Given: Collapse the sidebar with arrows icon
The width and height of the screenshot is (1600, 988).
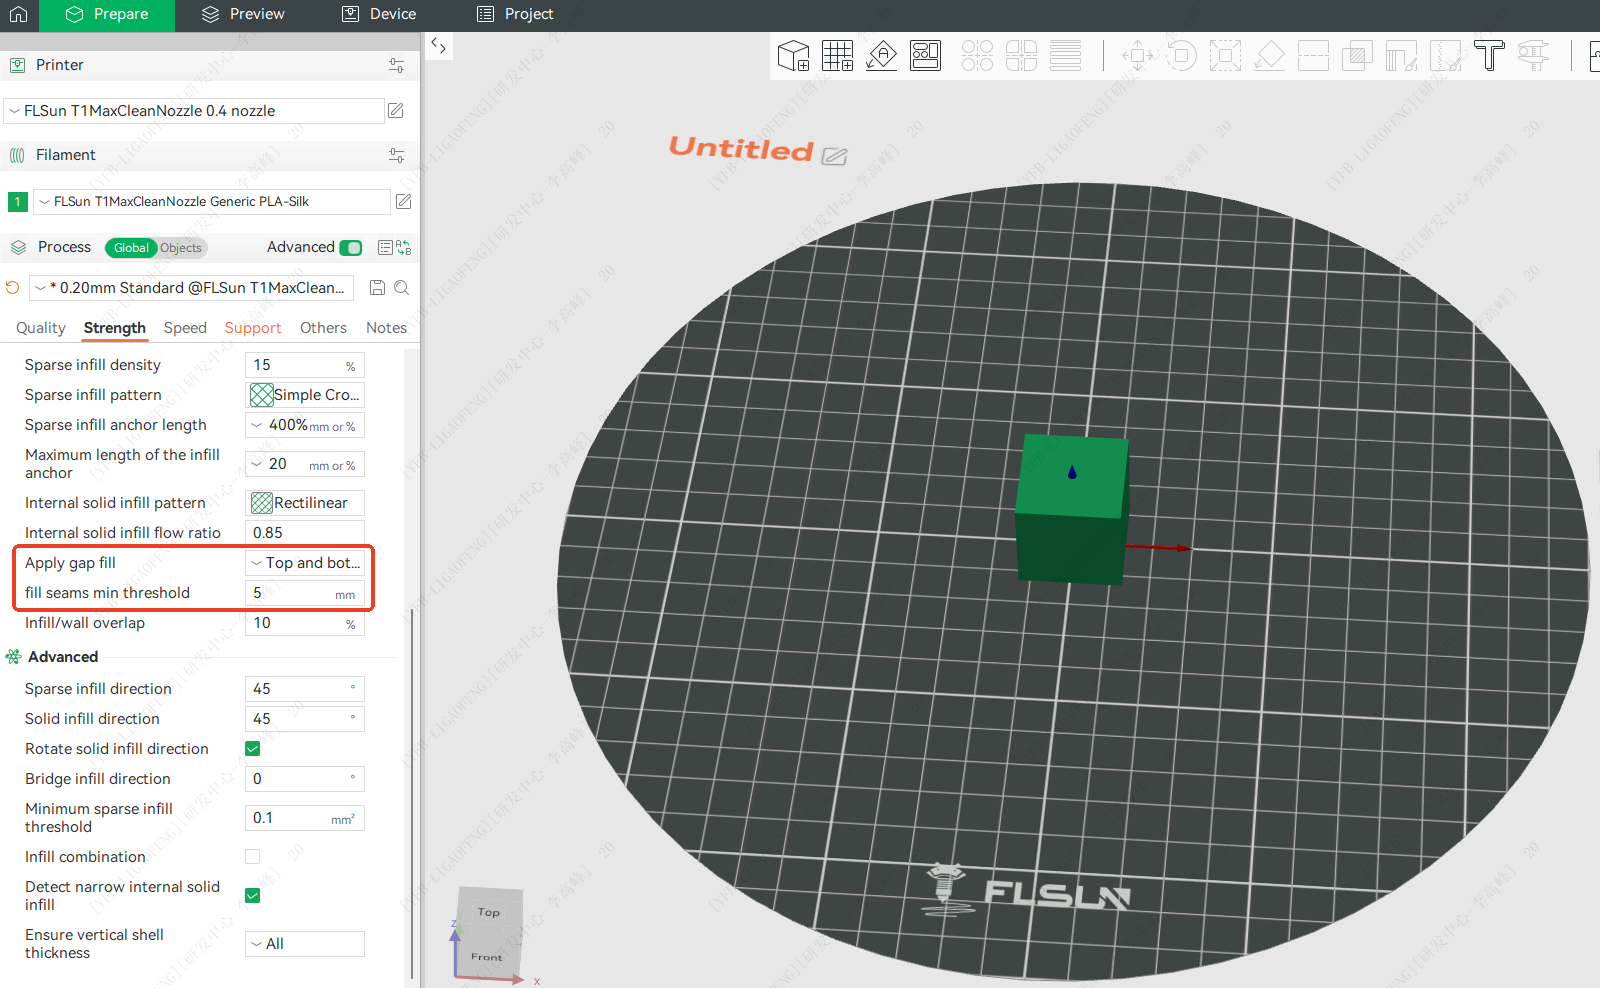Looking at the screenshot, I should pos(438,46).
